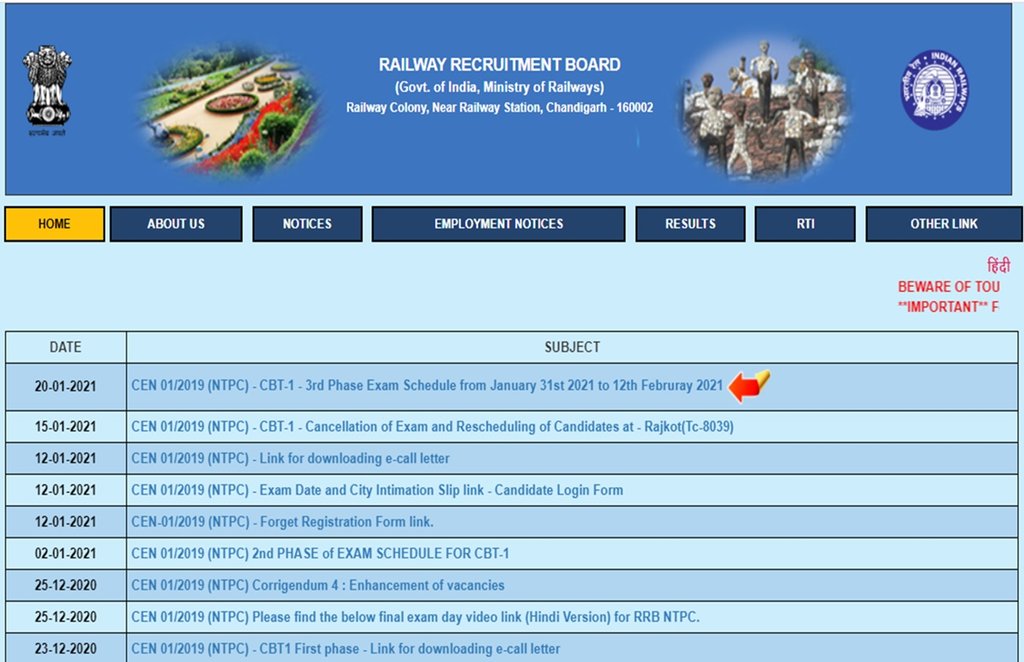Viewport: 1024px width, 662px height.
Task: Open the Forget Registration Form link
Action: tap(282, 522)
